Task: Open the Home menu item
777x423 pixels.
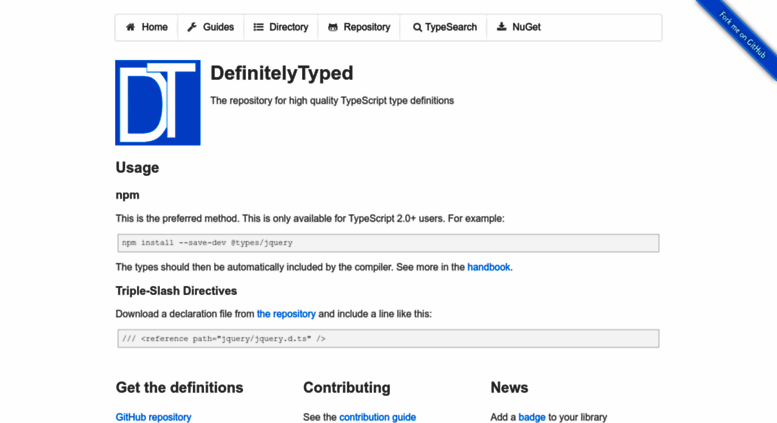Action: pyautogui.click(x=147, y=27)
